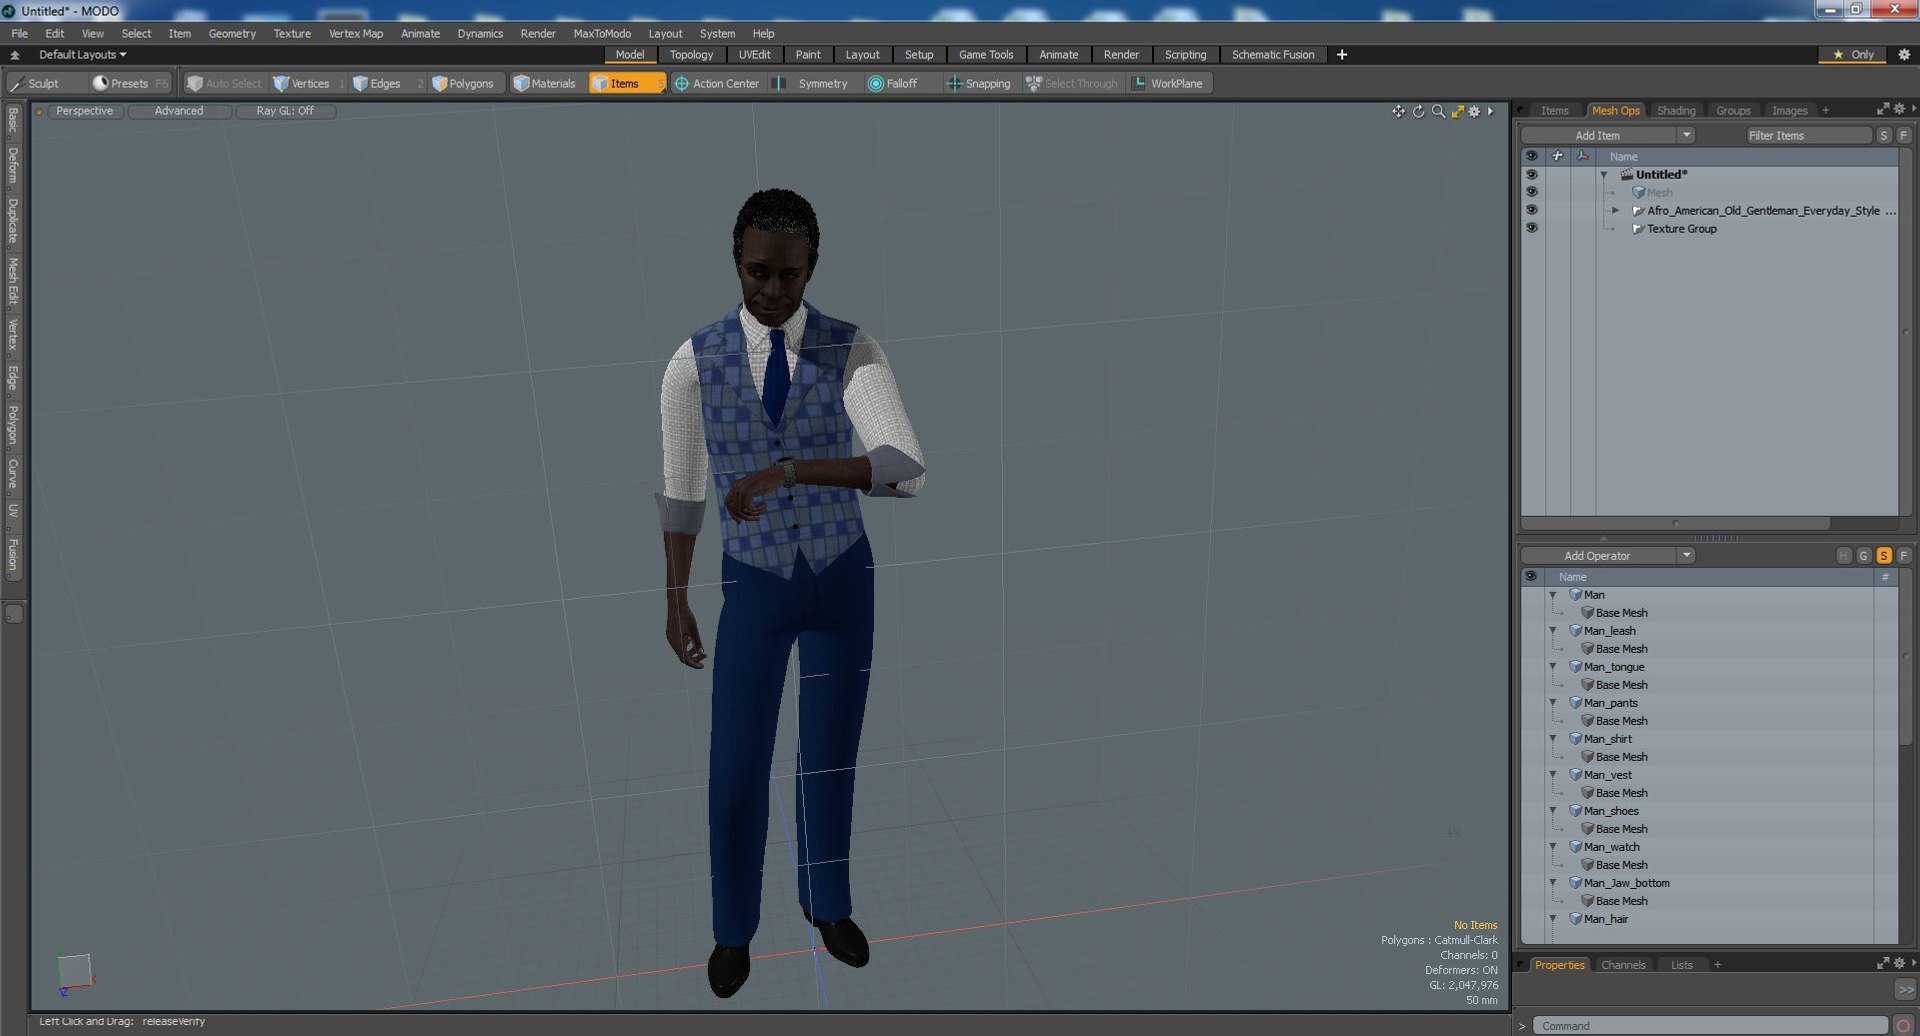The image size is (1920, 1036).
Task: Click the Add Operator button
Action: click(1598, 556)
